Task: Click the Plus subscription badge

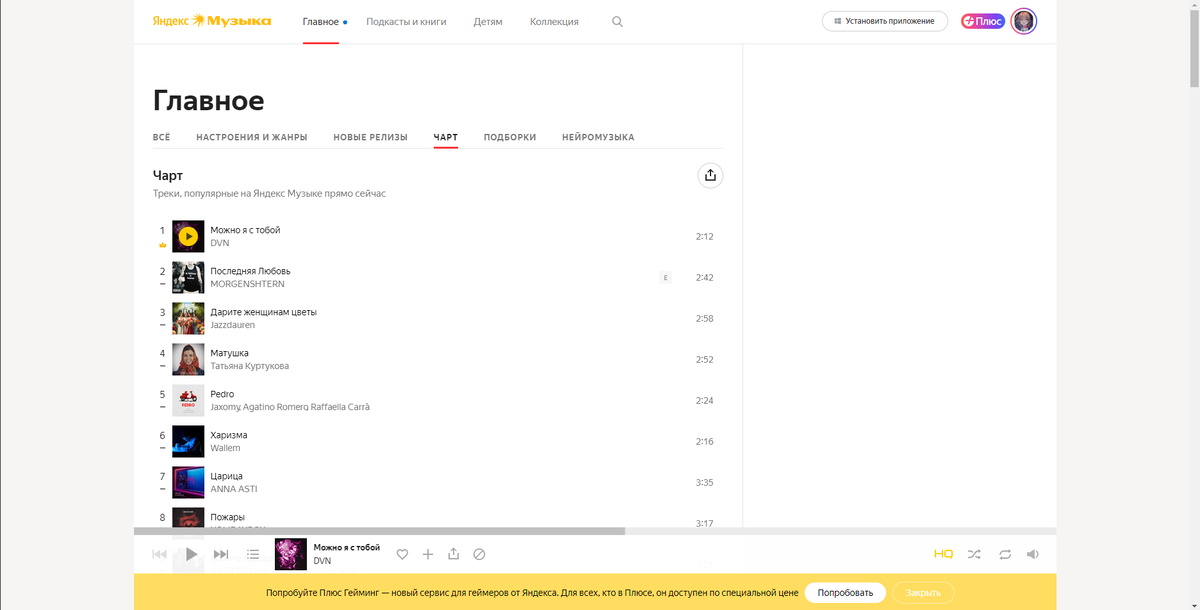Action: click(983, 21)
